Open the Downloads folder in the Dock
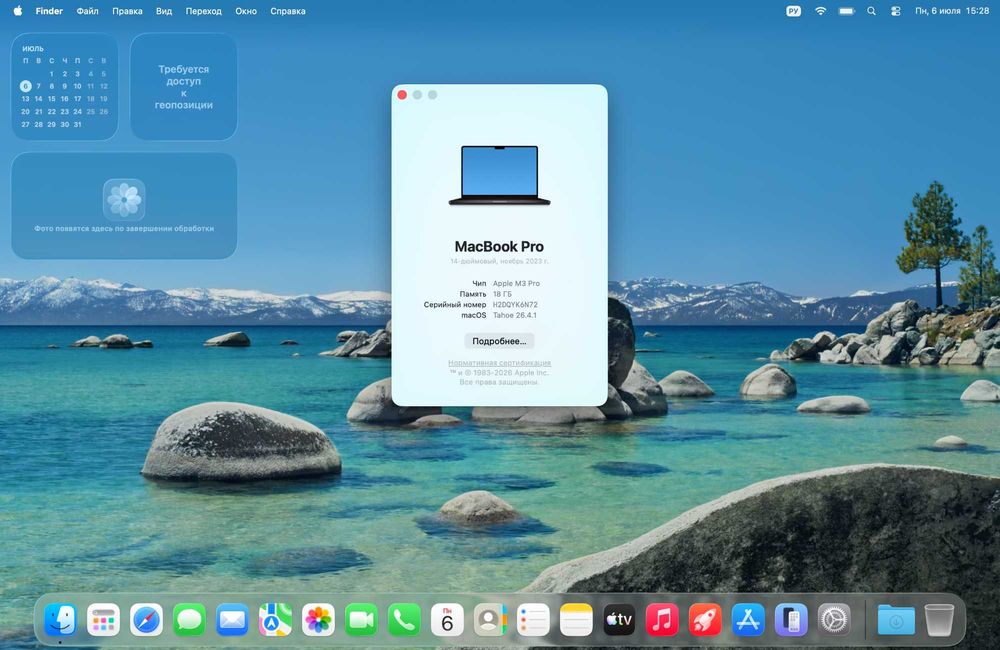This screenshot has width=1000, height=650. click(x=895, y=619)
